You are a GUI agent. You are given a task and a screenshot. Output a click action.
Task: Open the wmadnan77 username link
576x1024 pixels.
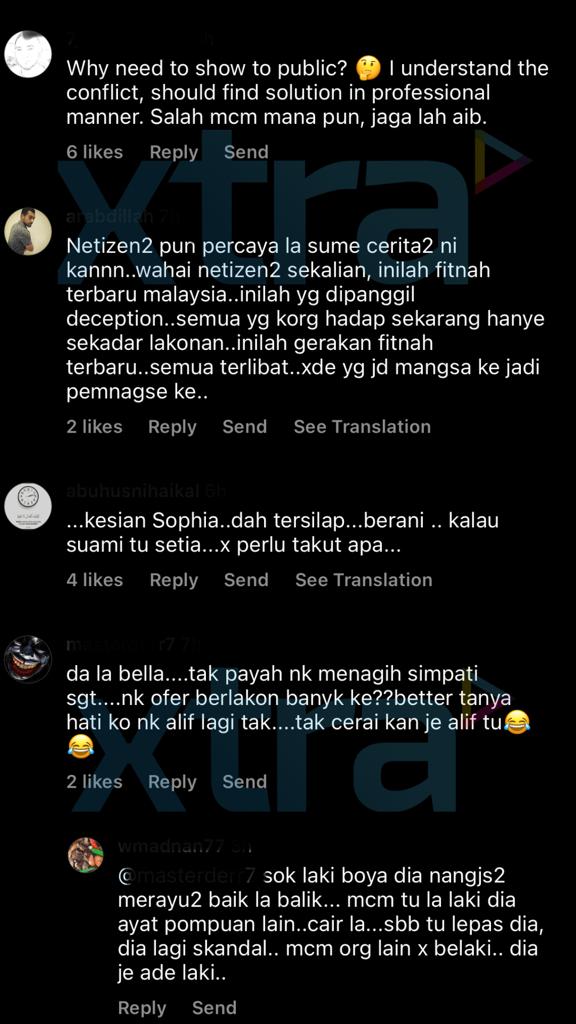pyautogui.click(x=172, y=846)
